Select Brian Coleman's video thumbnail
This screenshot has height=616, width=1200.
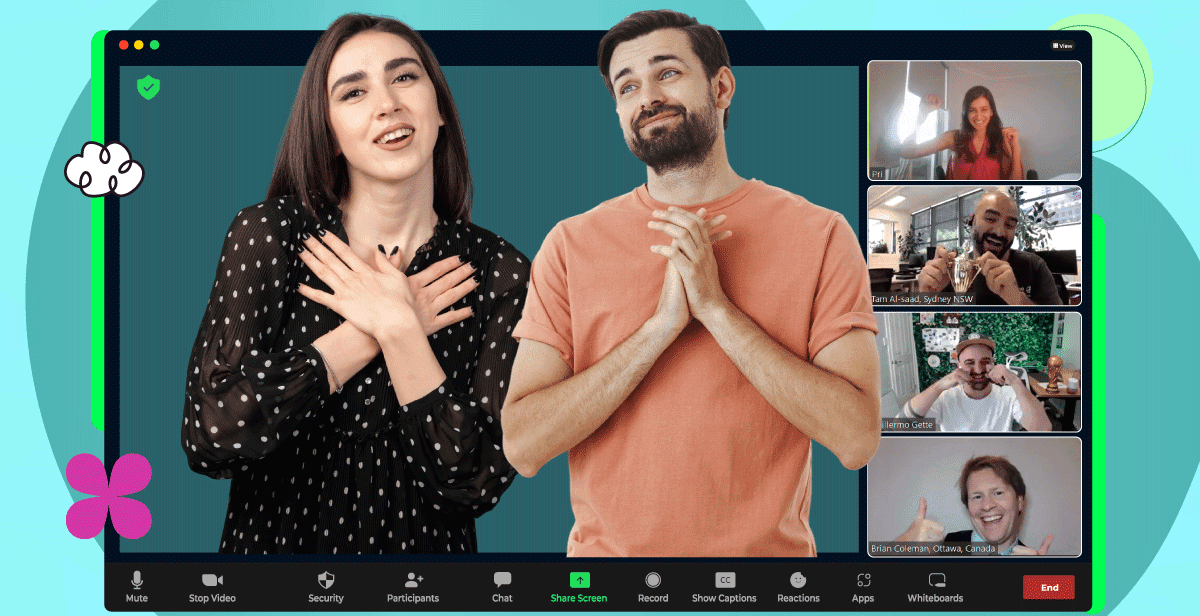[x=974, y=496]
